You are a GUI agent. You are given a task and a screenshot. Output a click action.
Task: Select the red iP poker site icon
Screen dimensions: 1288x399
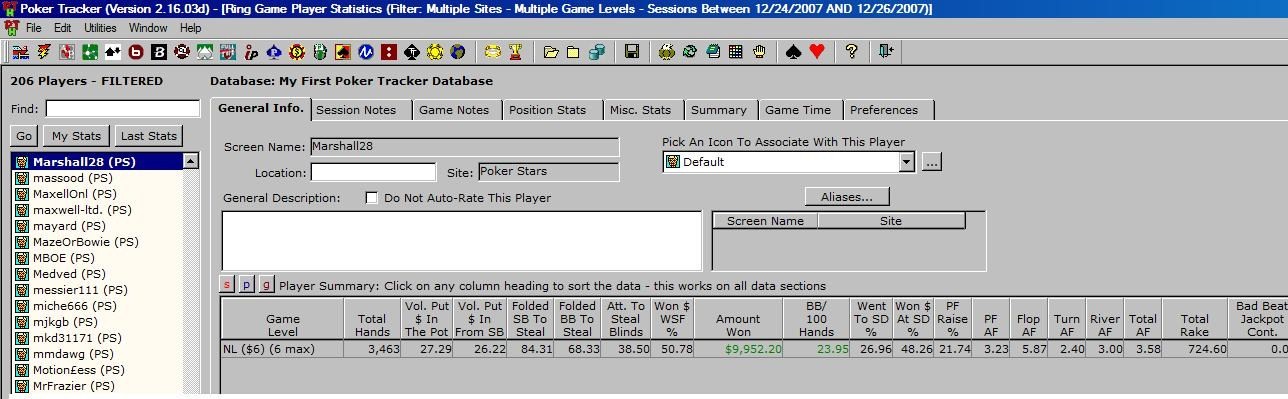(x=251, y=52)
